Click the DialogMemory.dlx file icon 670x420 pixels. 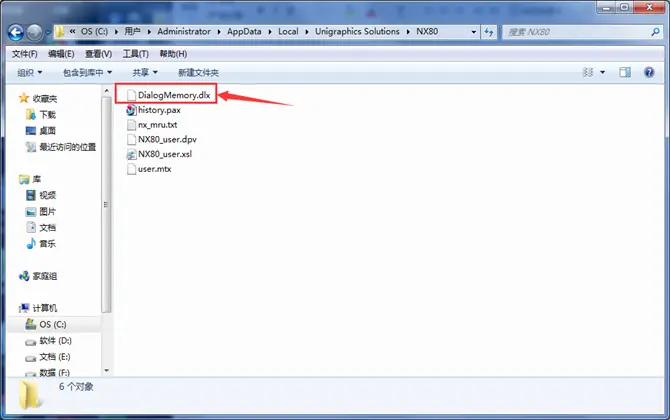[131, 96]
